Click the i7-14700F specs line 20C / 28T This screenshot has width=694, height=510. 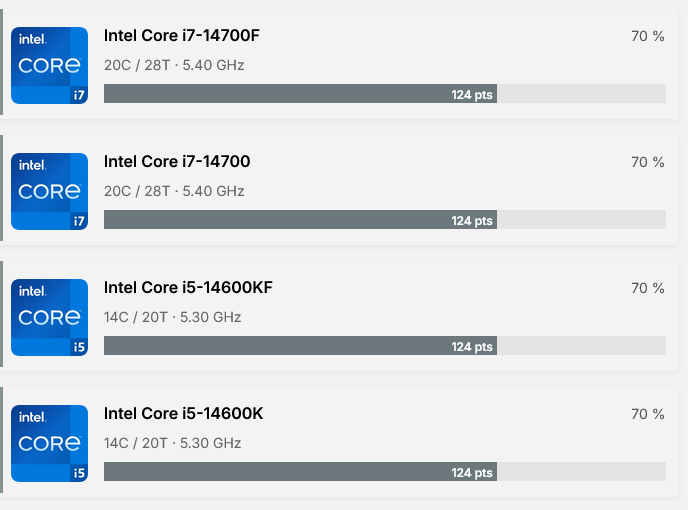[174, 65]
